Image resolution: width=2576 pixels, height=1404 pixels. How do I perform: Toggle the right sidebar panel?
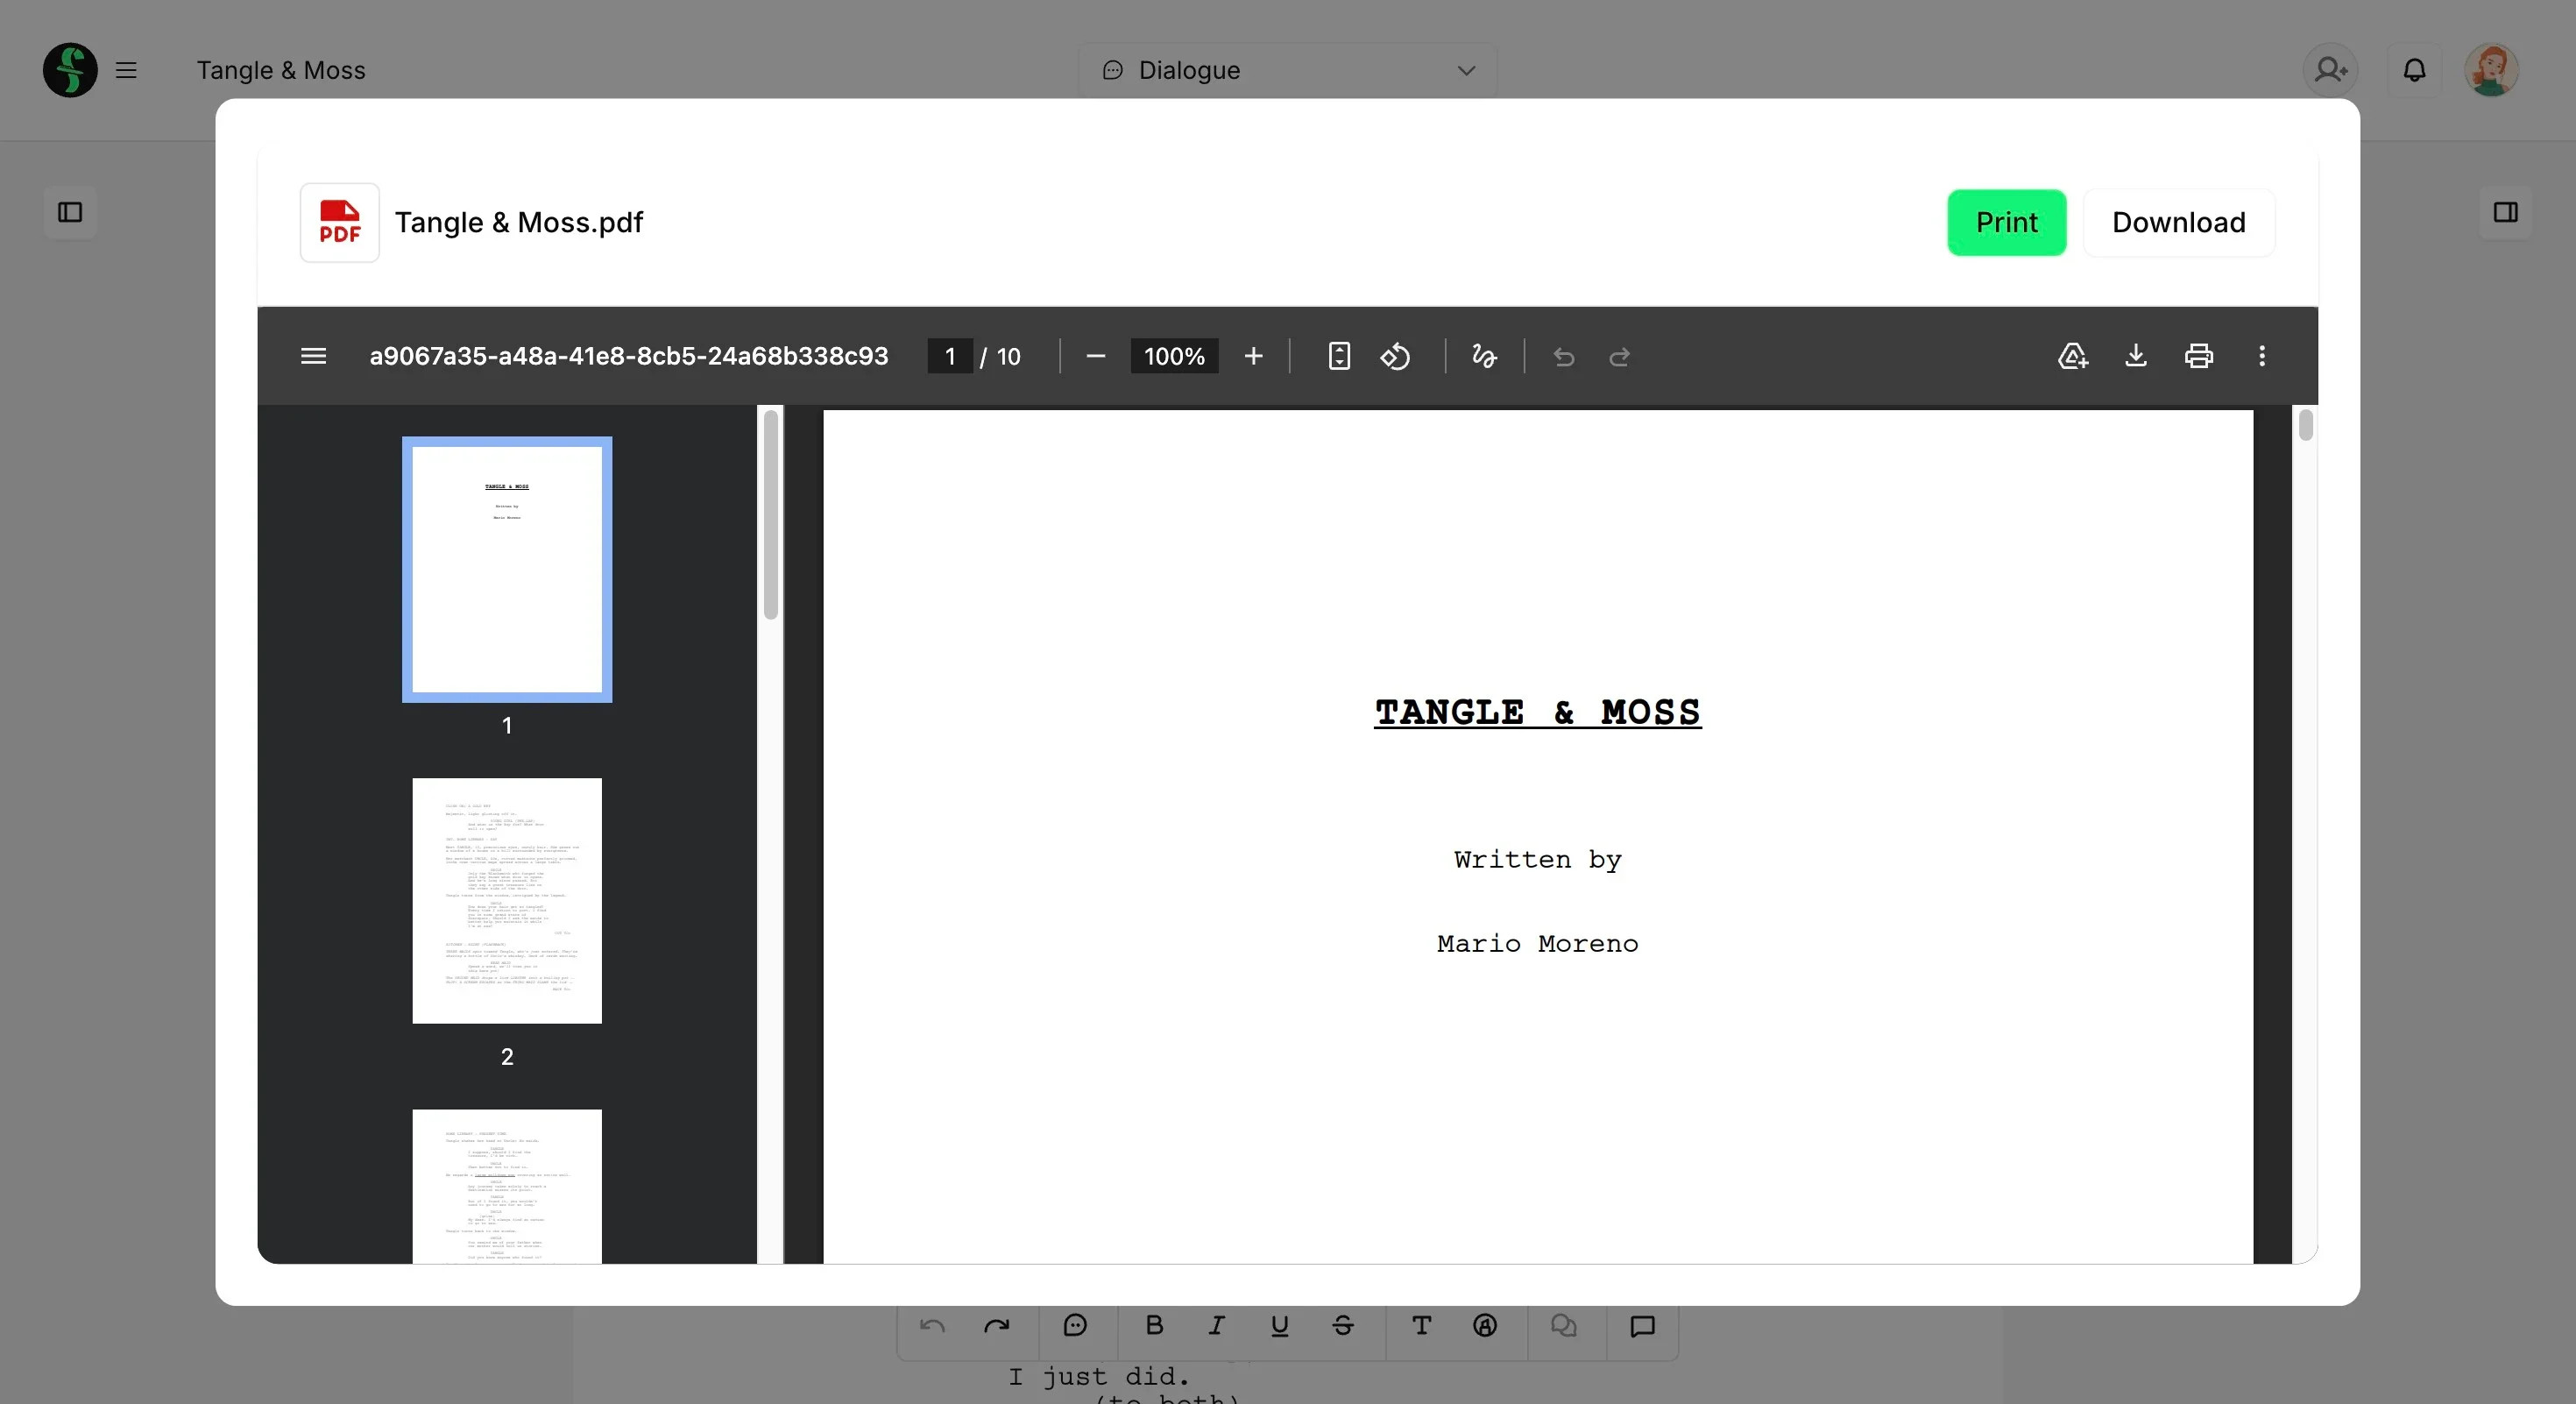point(2504,212)
